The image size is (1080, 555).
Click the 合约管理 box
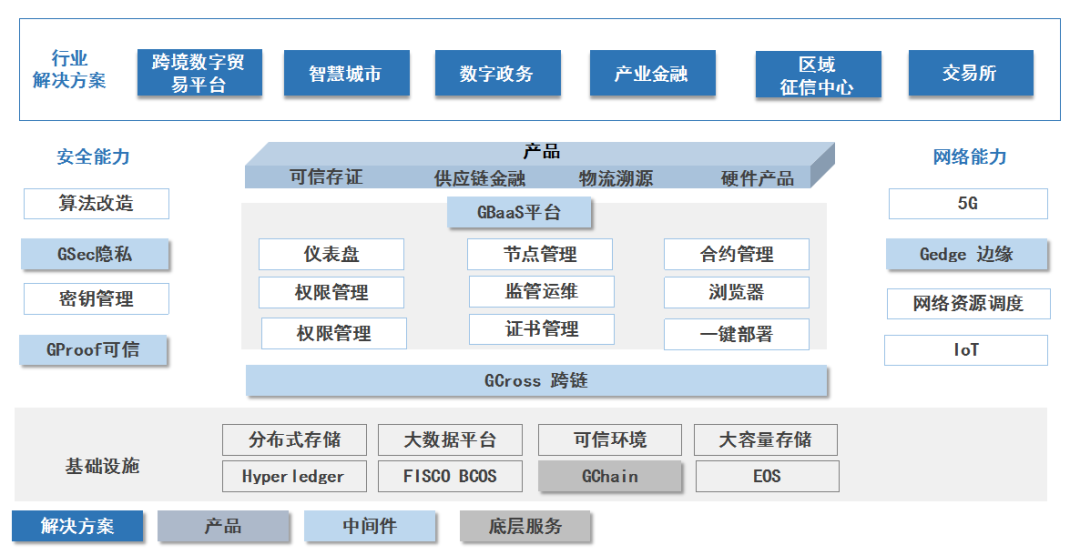[x=736, y=254]
